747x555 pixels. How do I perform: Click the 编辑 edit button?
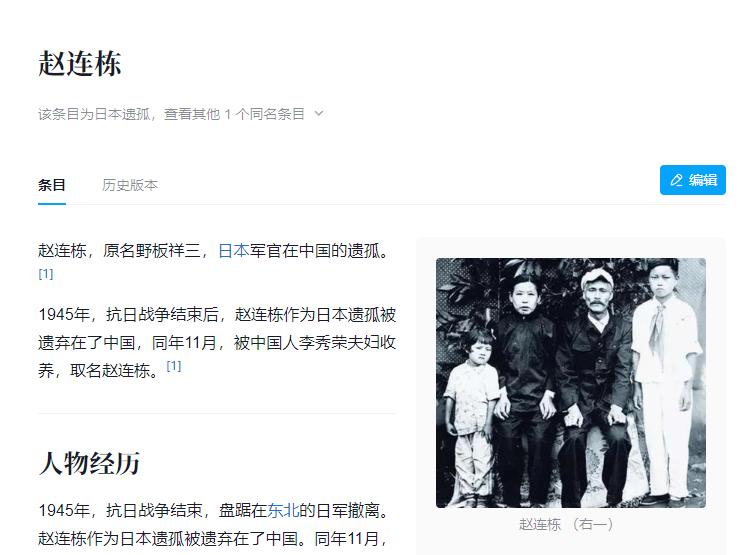[693, 180]
